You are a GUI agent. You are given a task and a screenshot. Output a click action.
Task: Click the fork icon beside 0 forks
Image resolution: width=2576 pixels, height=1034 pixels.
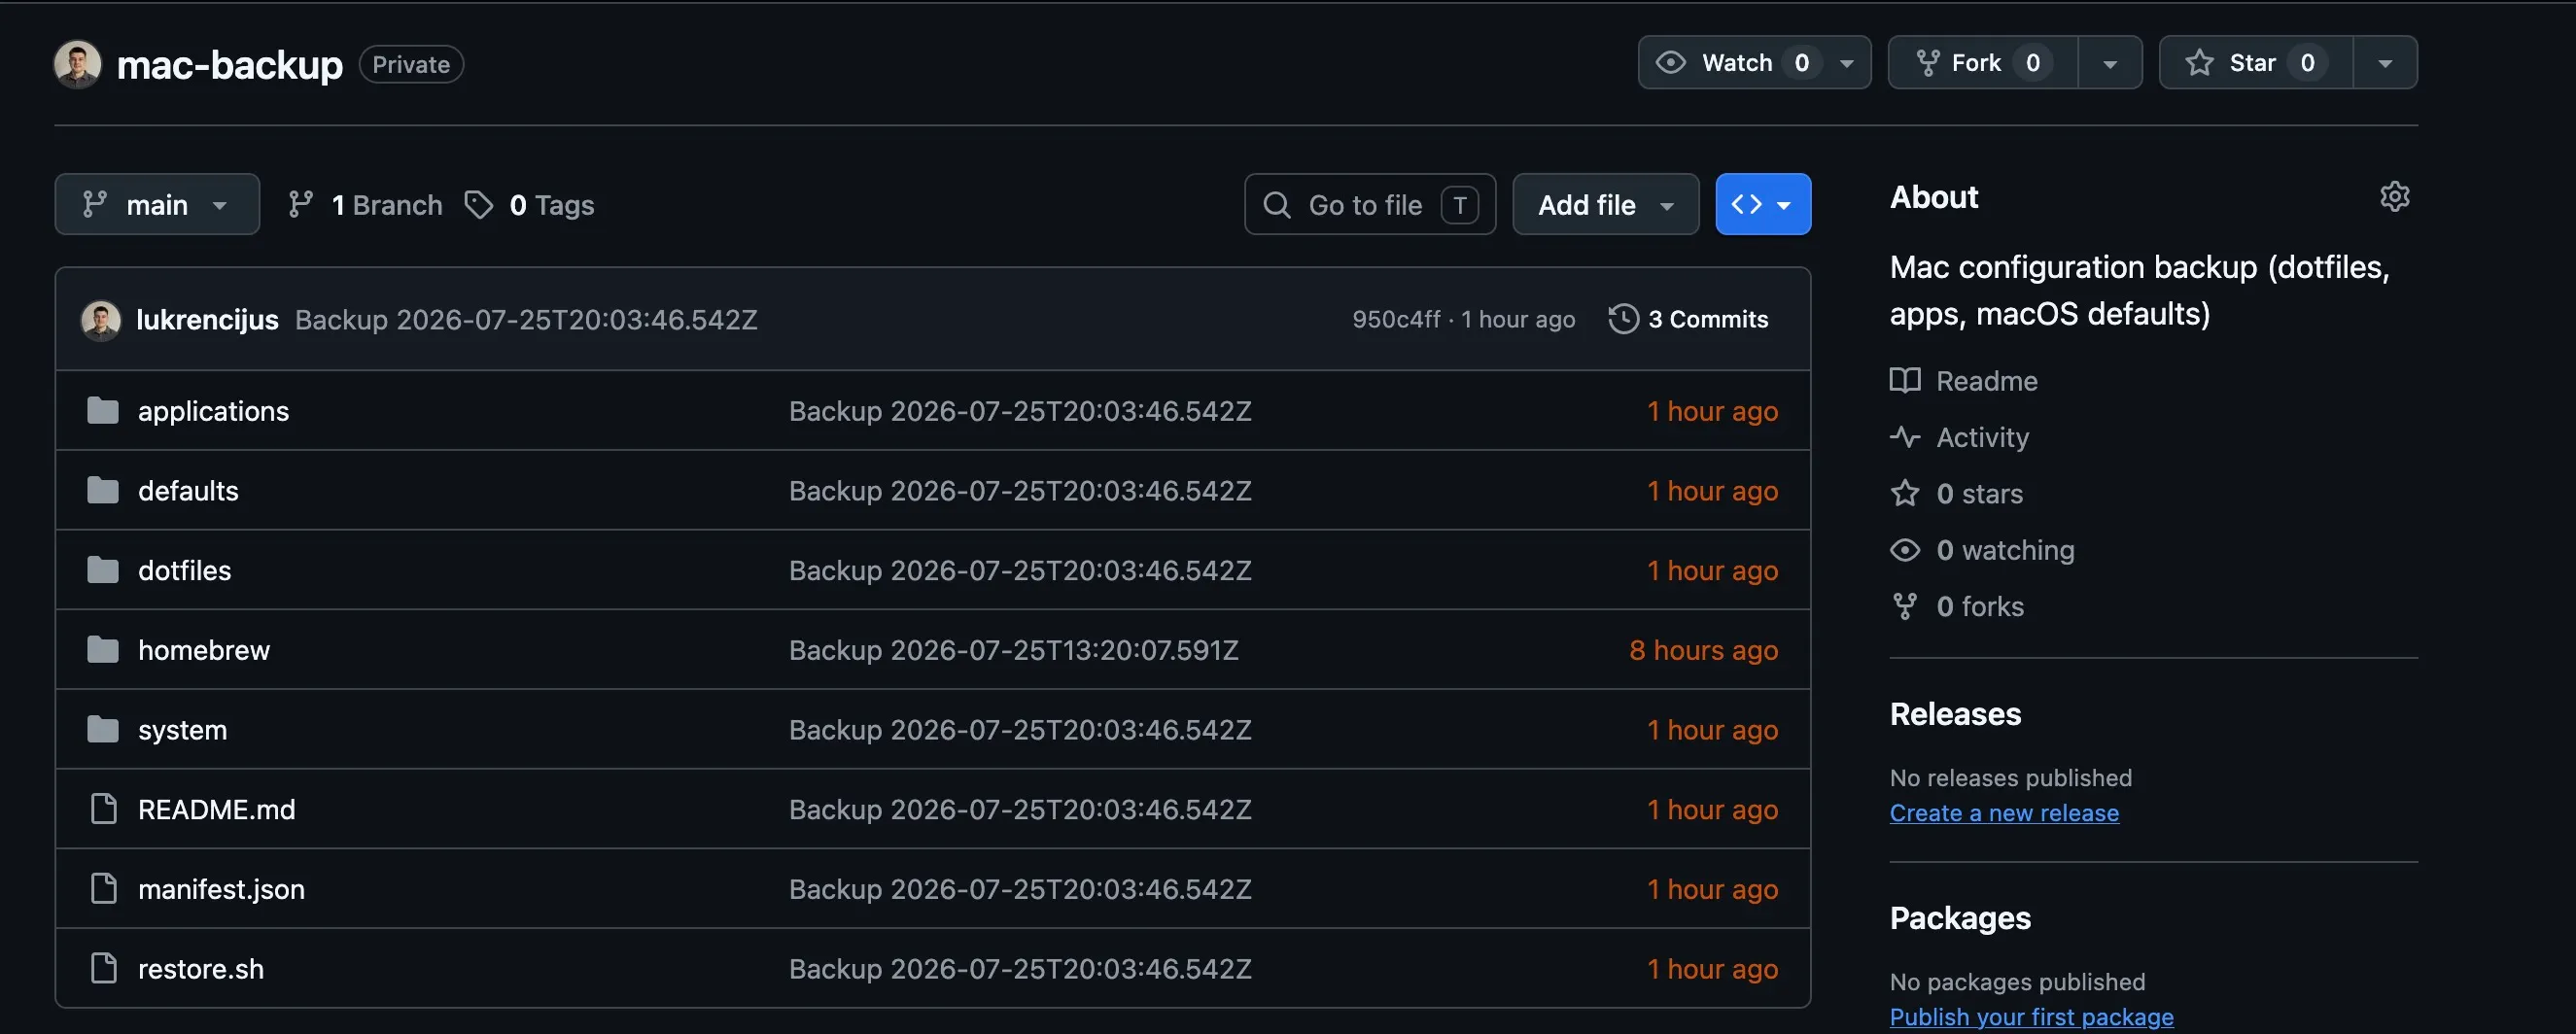(x=1905, y=606)
